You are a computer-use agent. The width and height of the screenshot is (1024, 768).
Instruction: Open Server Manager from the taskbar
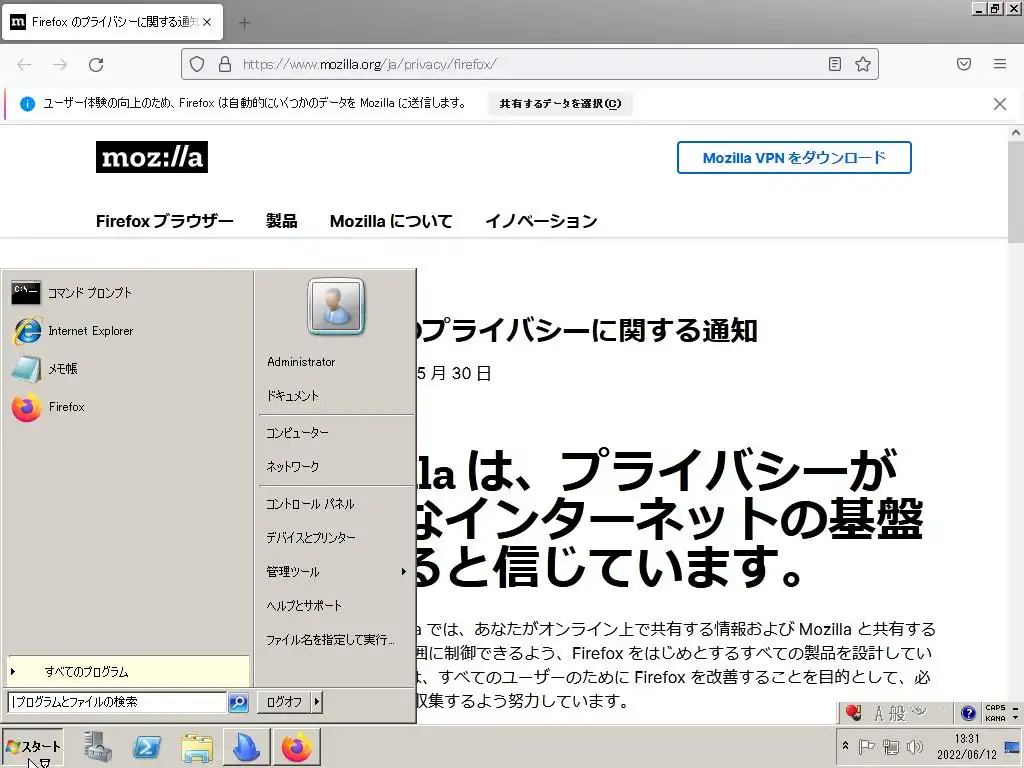tap(98, 747)
